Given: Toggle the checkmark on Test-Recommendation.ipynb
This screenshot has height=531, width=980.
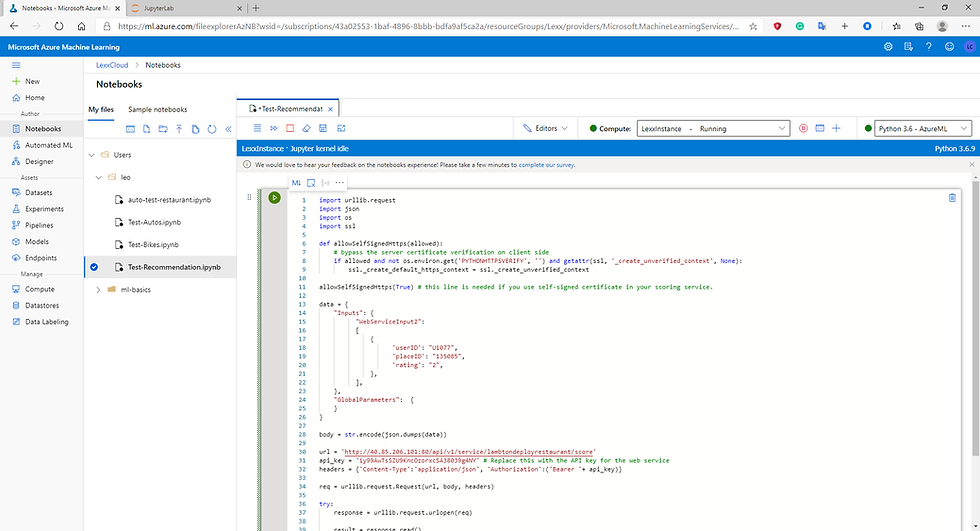Looking at the screenshot, I should 94,267.
